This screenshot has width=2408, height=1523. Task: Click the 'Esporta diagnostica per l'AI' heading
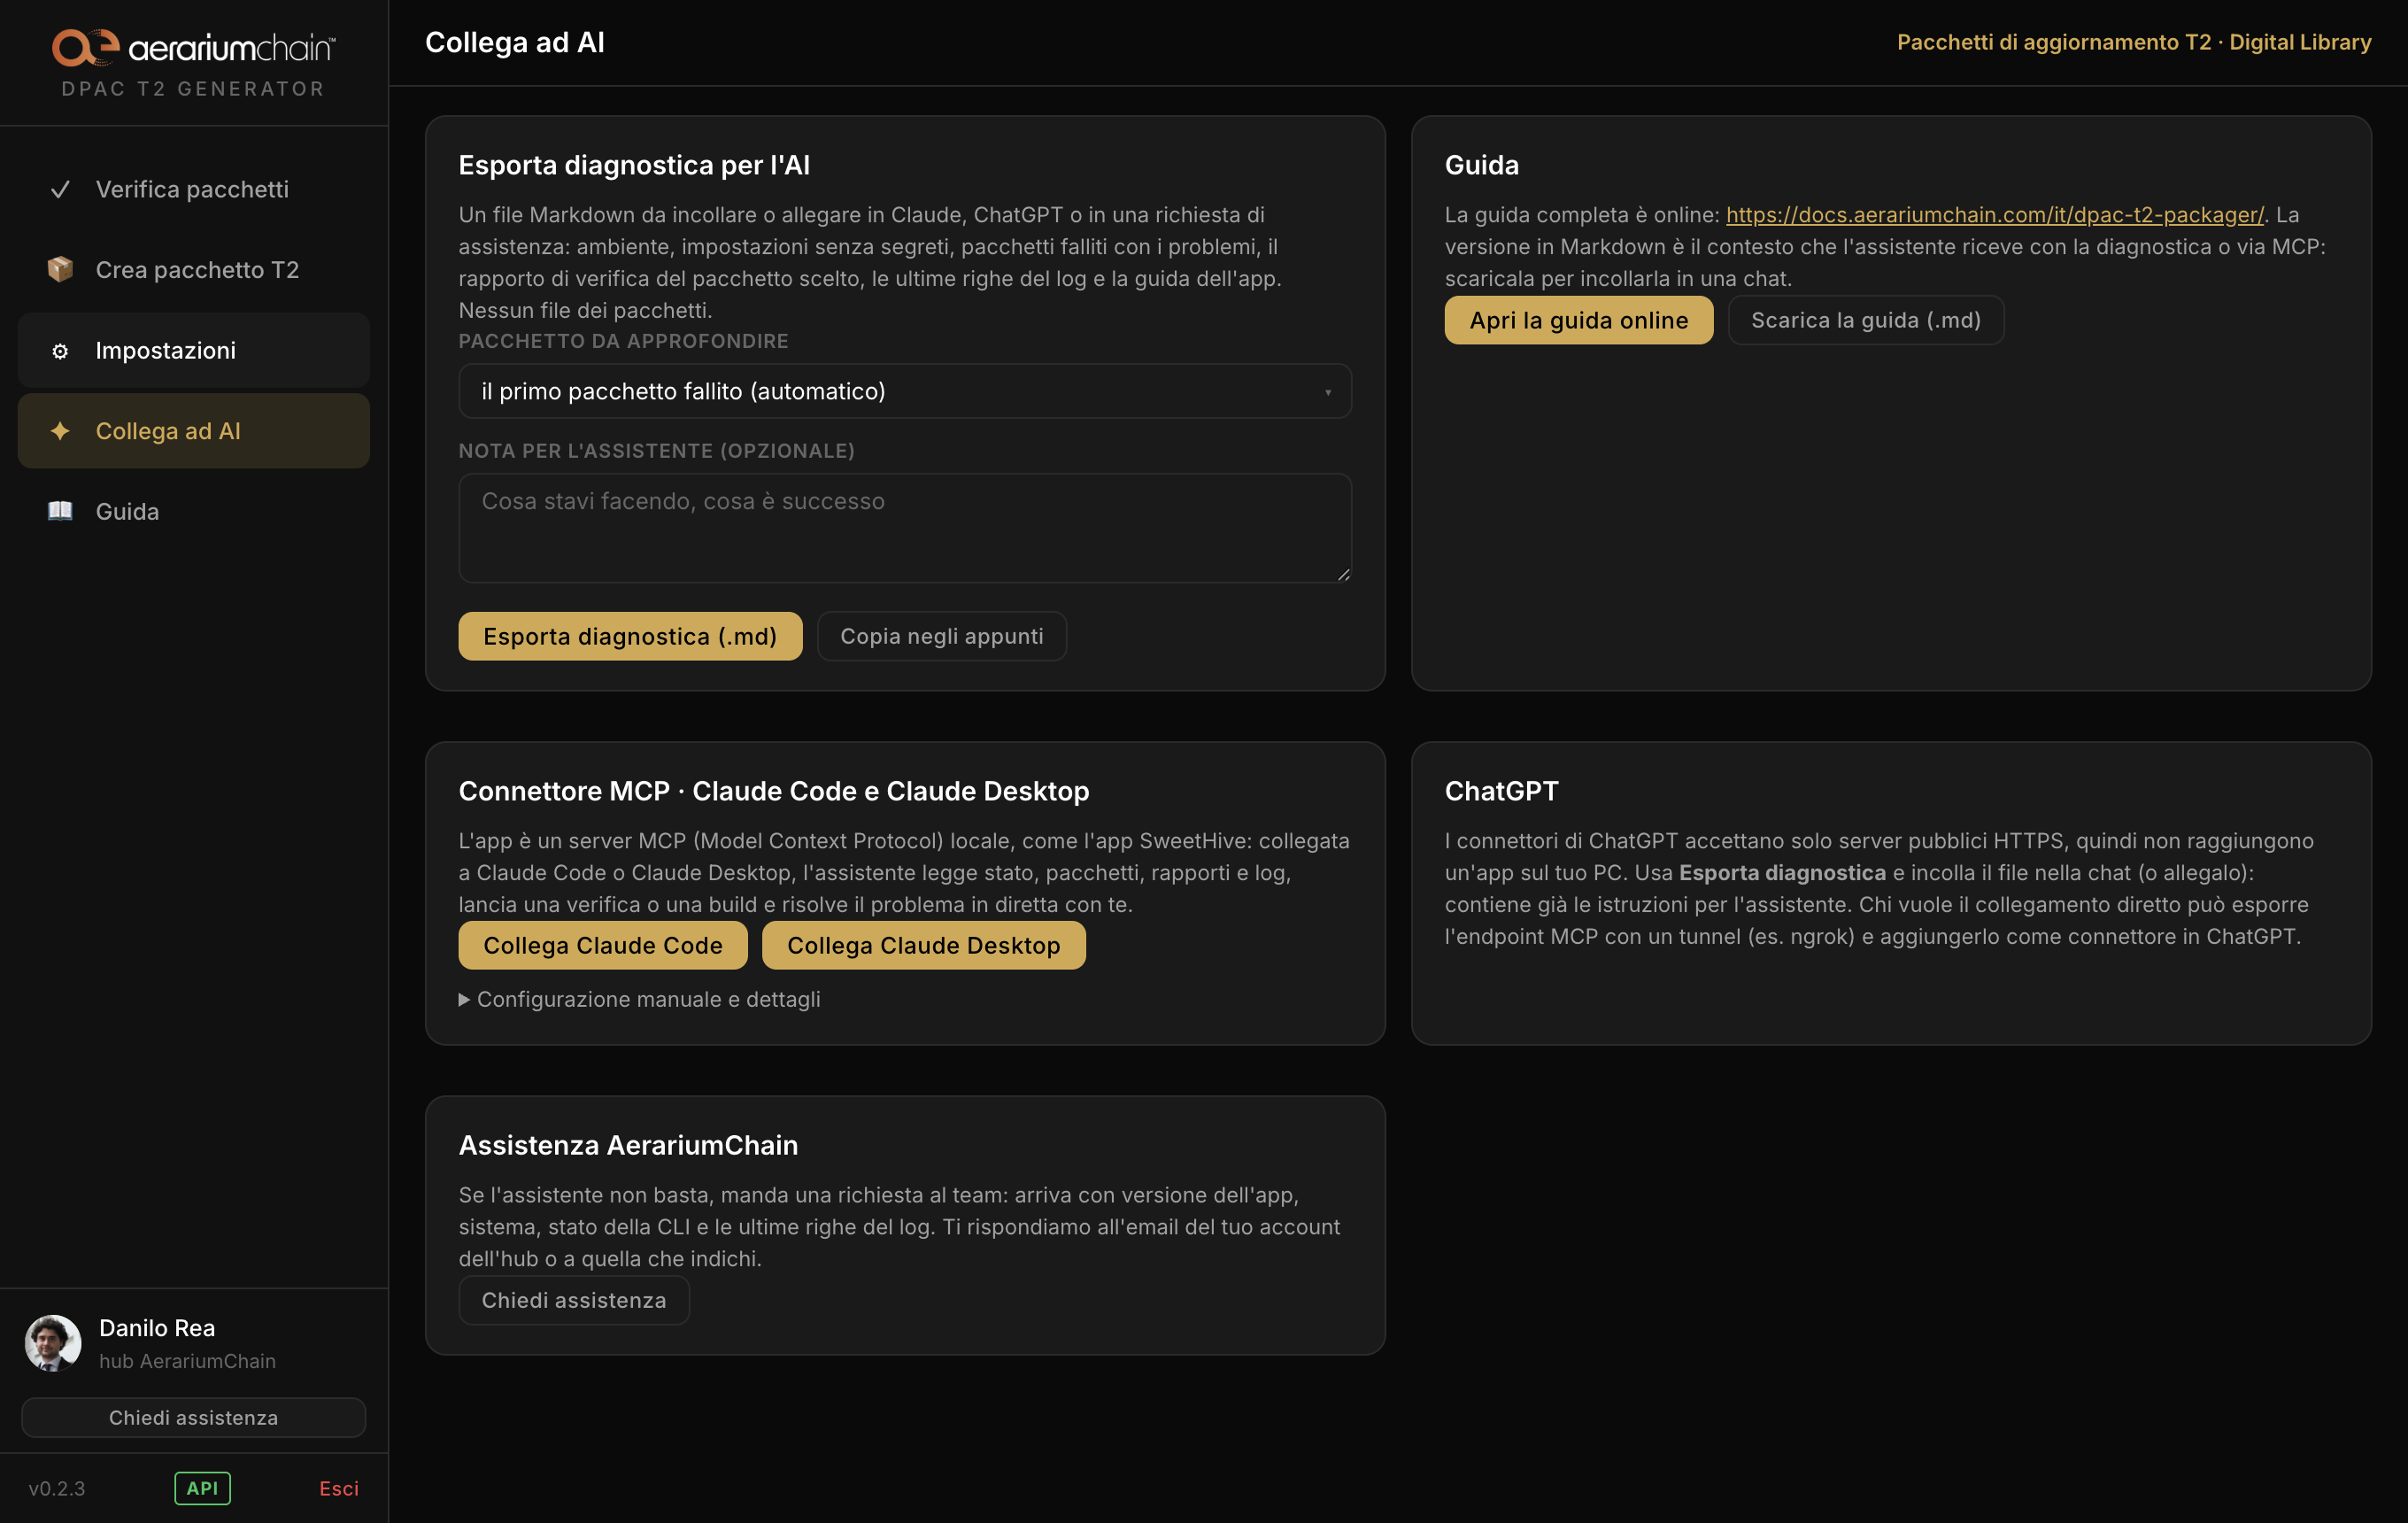pyautogui.click(x=634, y=165)
